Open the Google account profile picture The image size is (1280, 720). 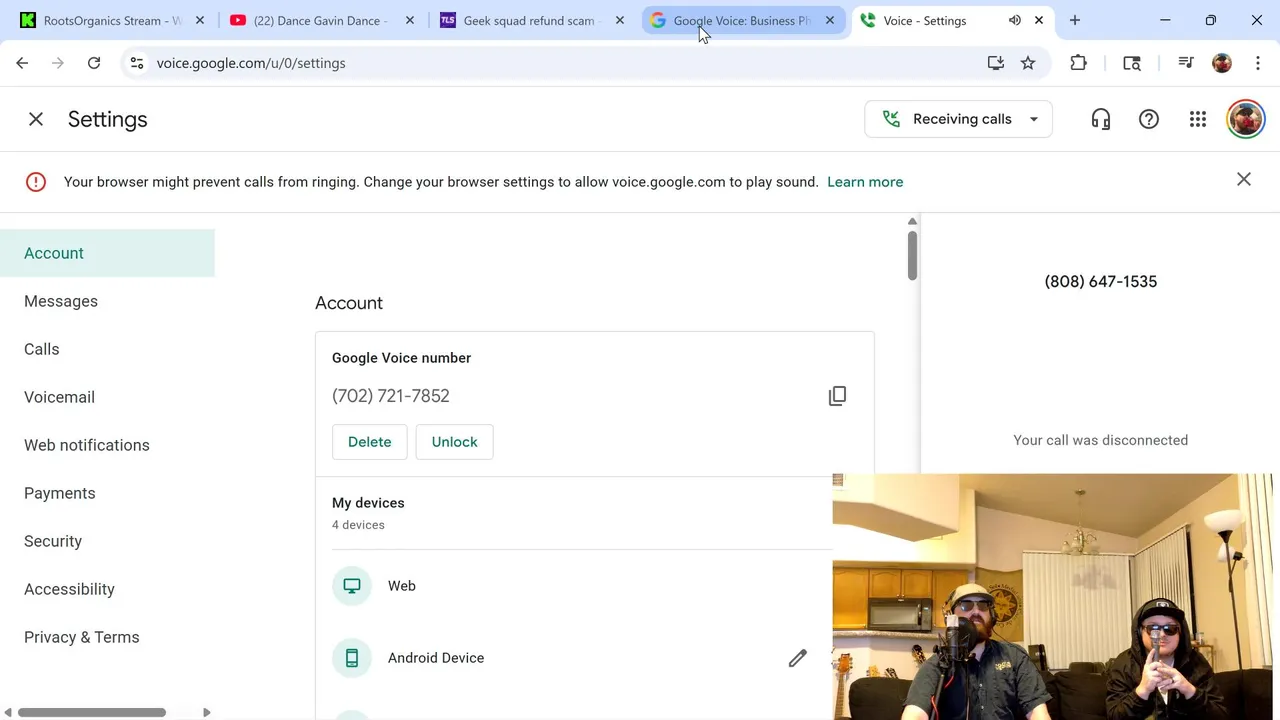(1246, 119)
